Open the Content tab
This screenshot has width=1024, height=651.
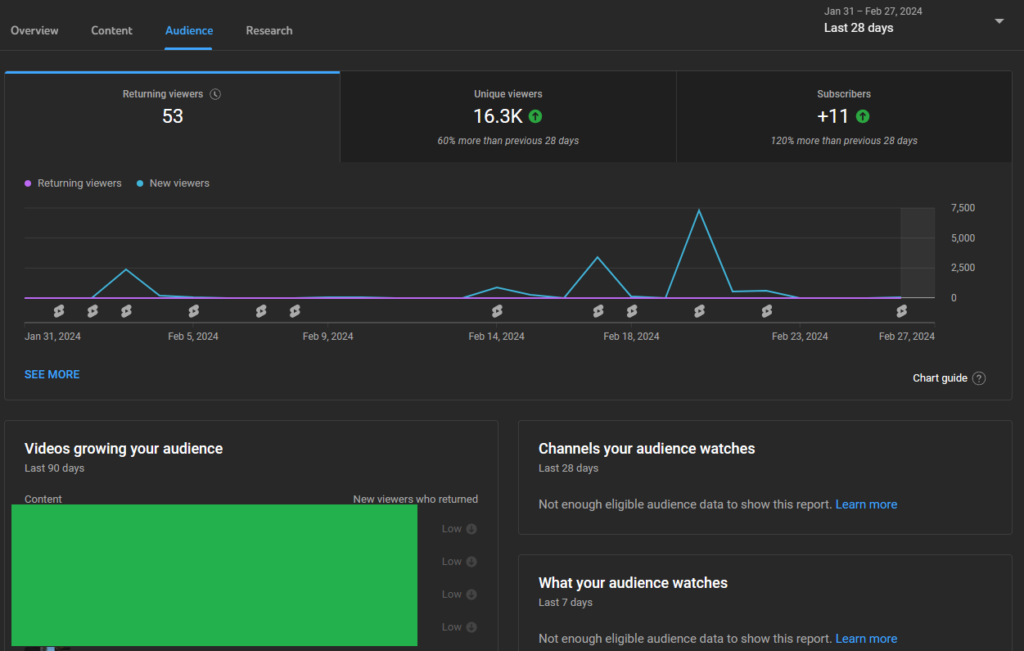[112, 31]
